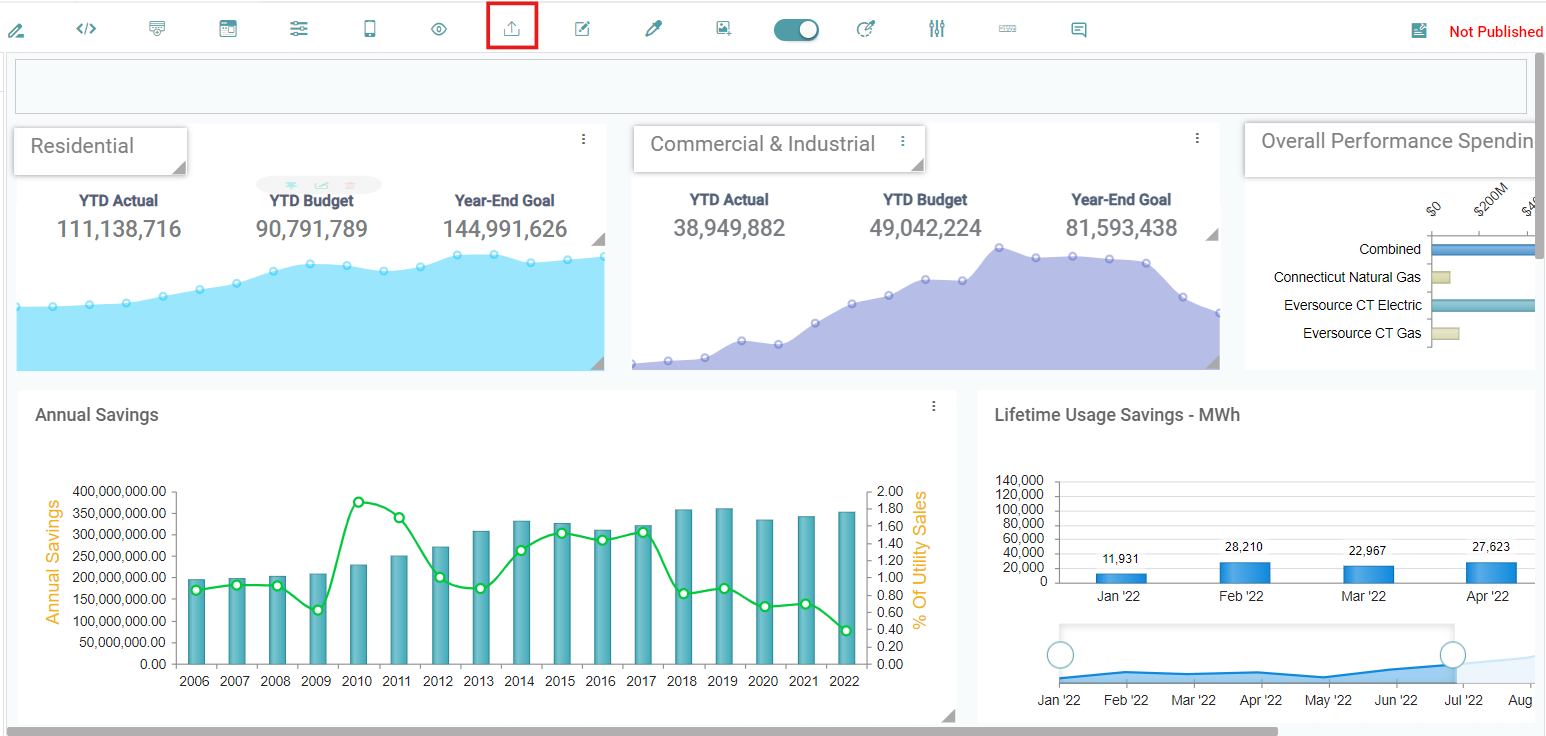Click the export/publish upload icon

(512, 28)
